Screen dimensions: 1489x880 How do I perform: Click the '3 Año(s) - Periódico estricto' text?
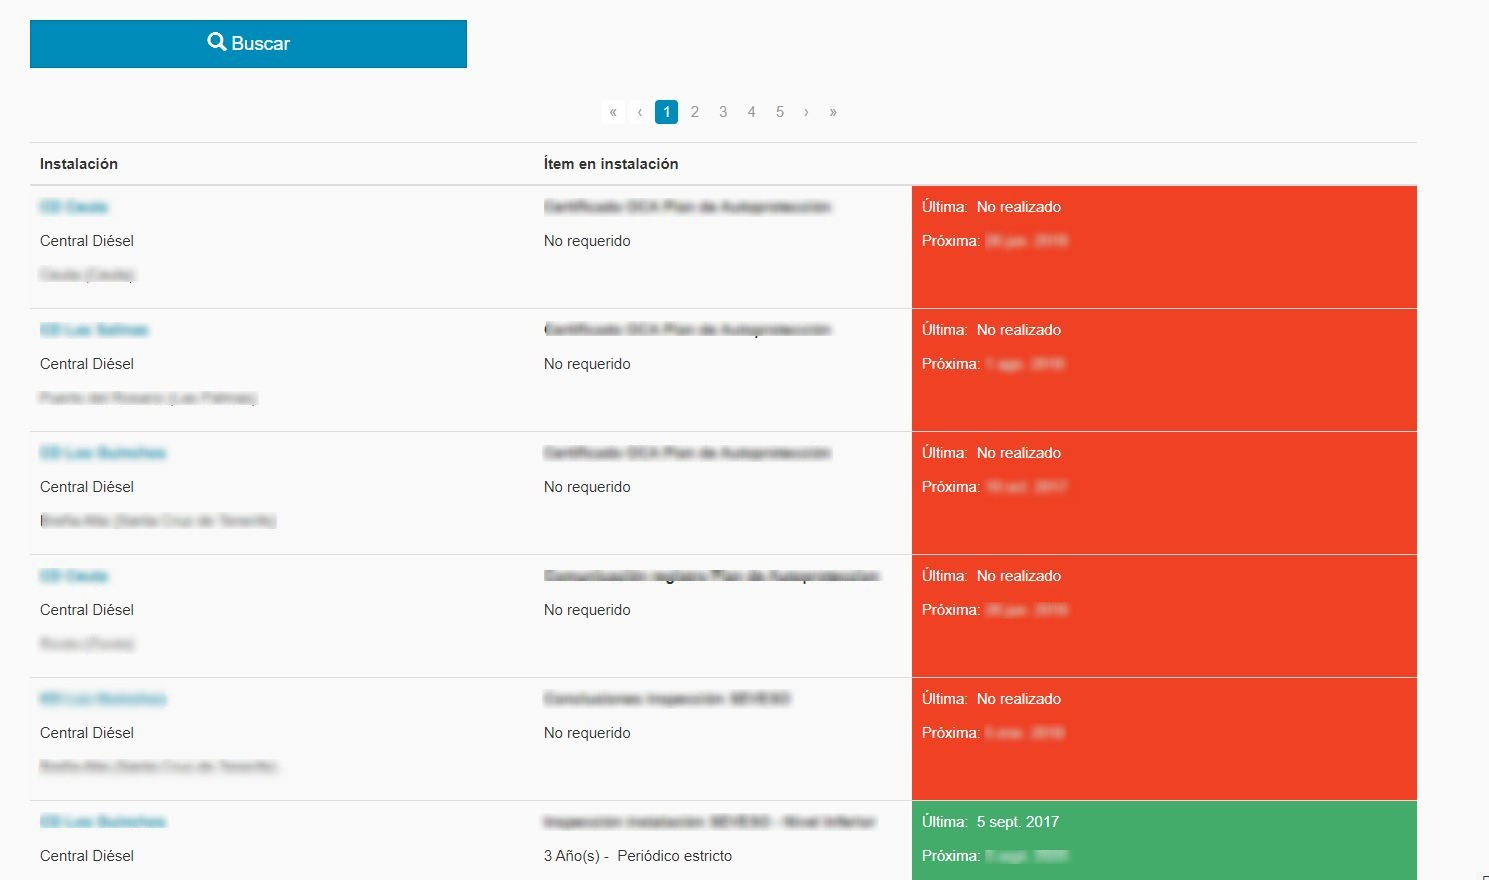tap(638, 856)
